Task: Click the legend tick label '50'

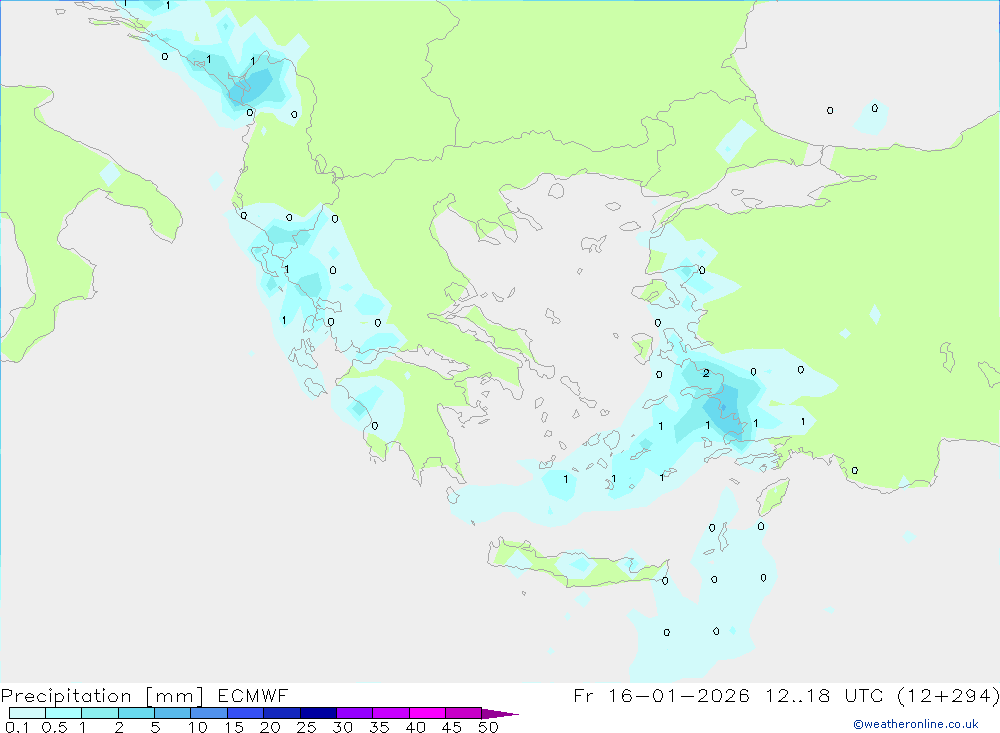Action: coord(489,727)
